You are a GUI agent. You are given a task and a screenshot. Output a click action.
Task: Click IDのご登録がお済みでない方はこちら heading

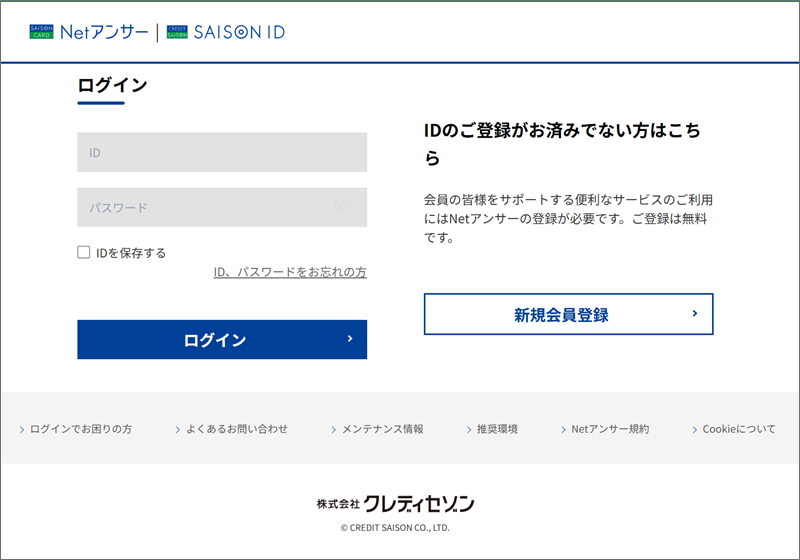pos(562,144)
